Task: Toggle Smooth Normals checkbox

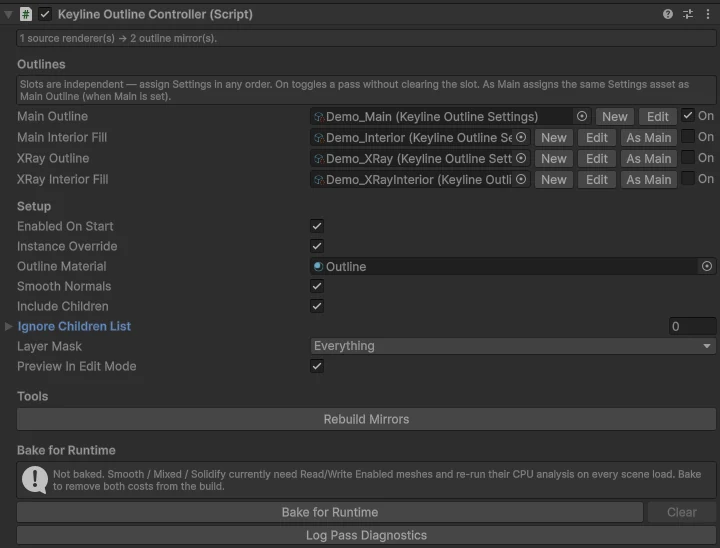Action: point(317,286)
